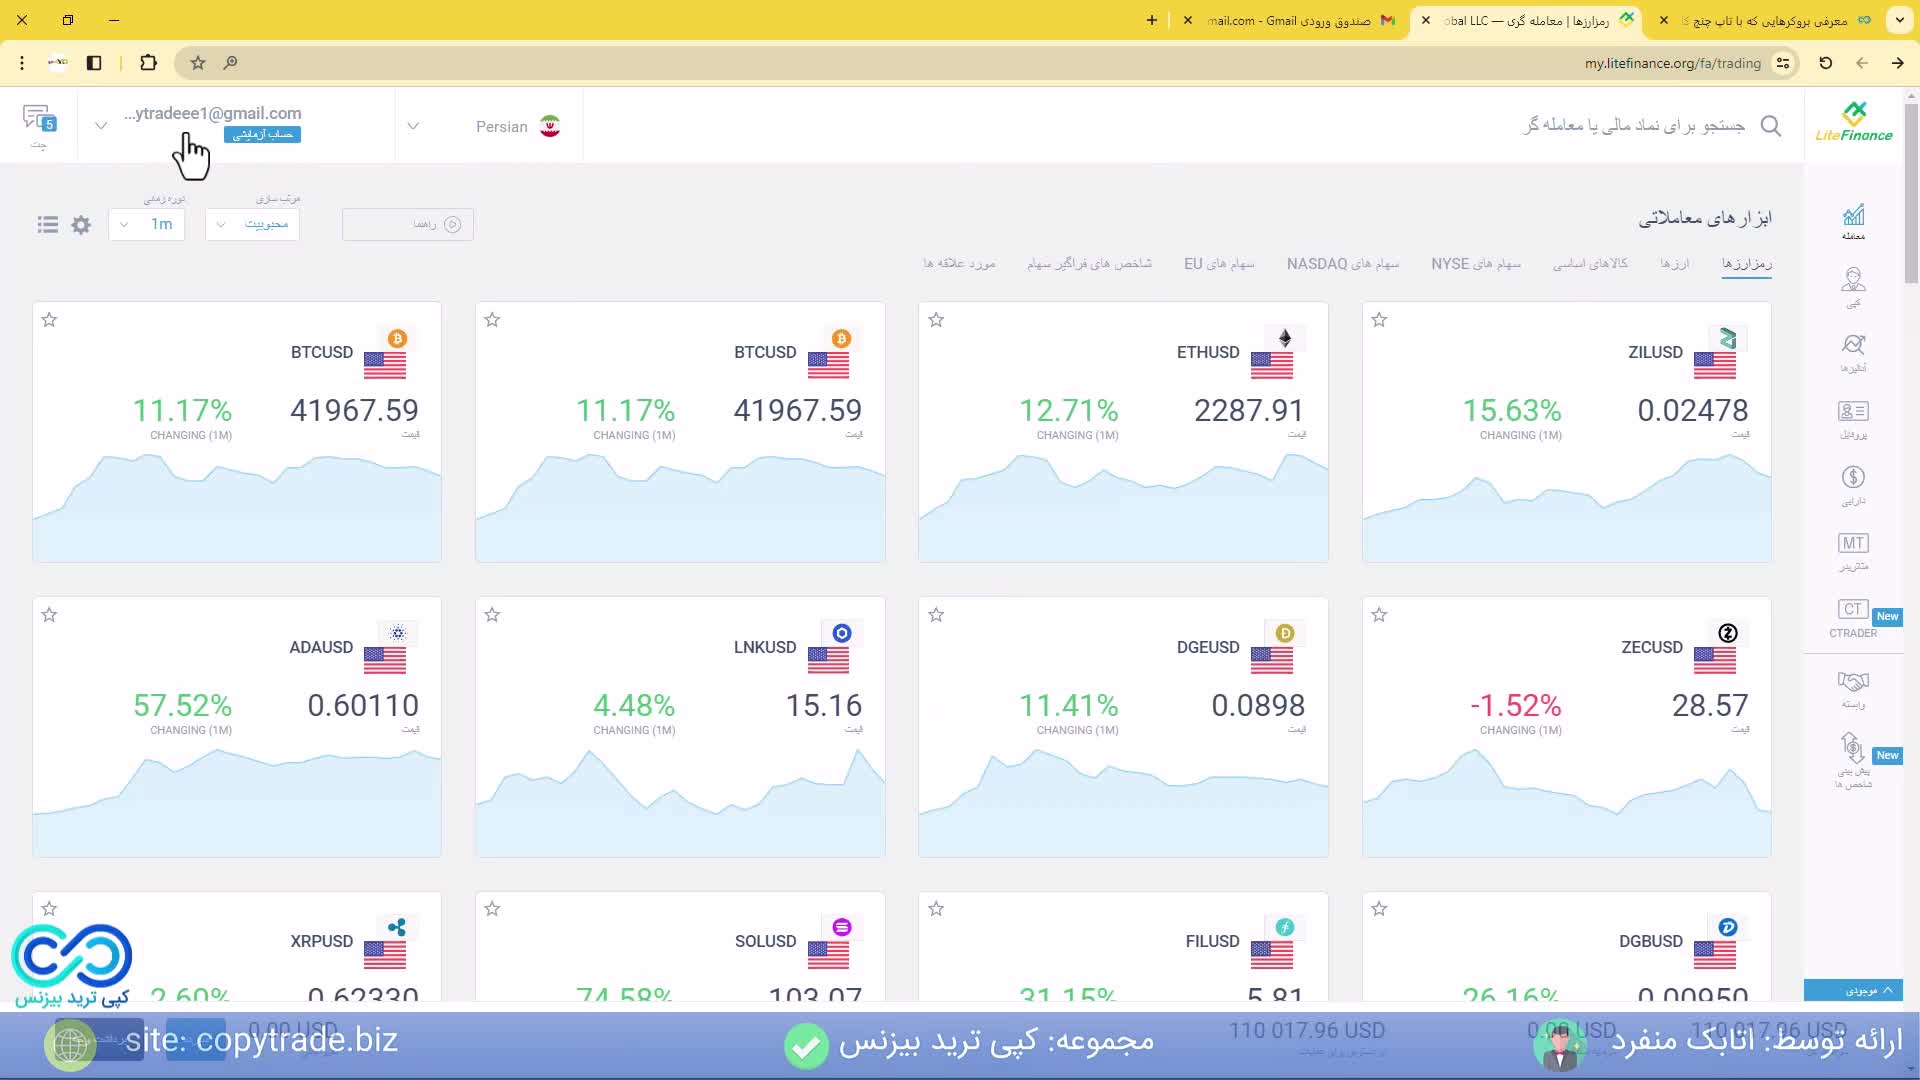Viewport: 1920px width, 1080px height.
Task: Mark ZECUSD as favorite
Action: [x=1379, y=615]
